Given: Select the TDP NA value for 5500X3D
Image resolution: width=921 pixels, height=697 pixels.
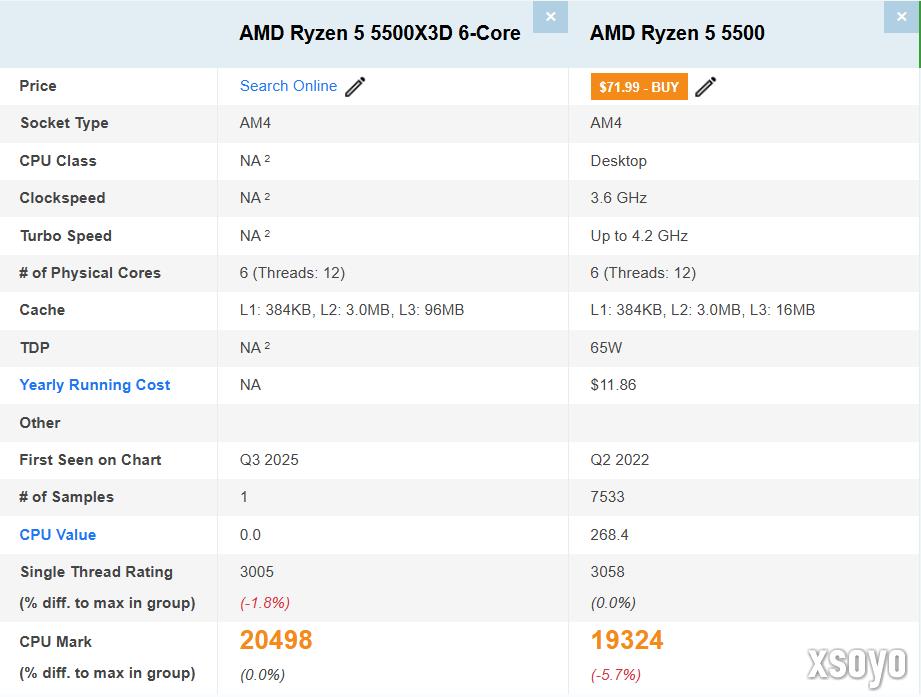Looking at the screenshot, I should (255, 347).
